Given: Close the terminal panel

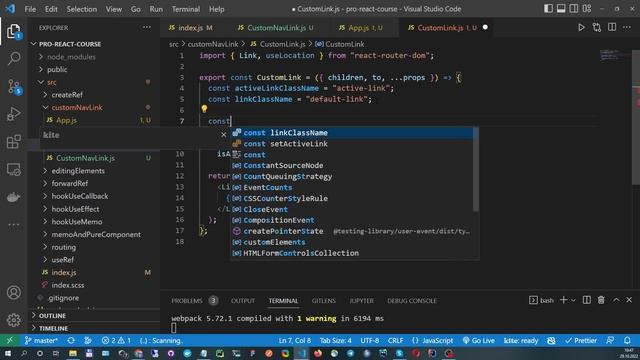Looking at the screenshot, I should (x=629, y=300).
